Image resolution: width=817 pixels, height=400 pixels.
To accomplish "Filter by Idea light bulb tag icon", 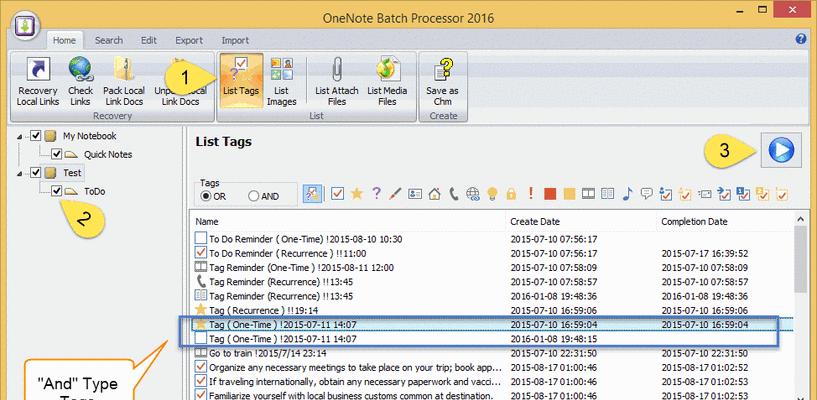I will coord(492,194).
